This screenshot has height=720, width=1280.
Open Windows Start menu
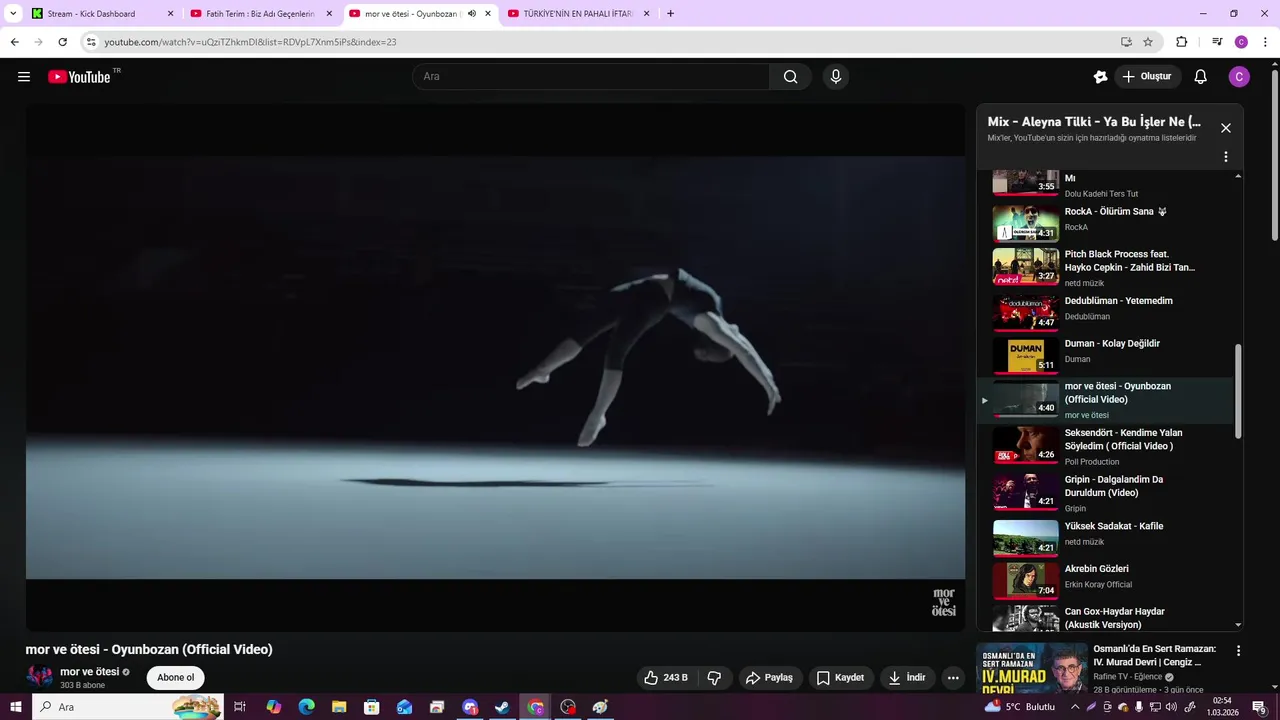click(x=16, y=707)
